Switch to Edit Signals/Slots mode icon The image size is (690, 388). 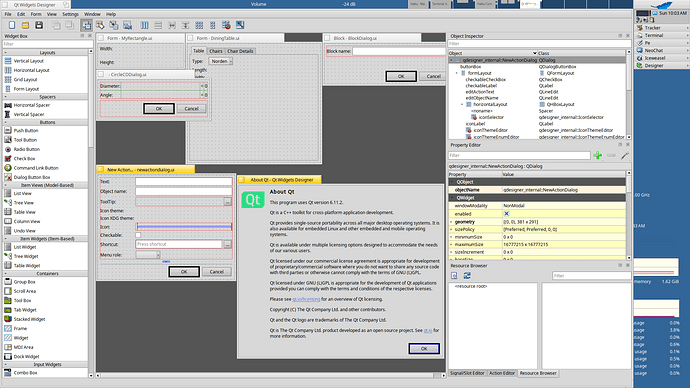tap(100, 25)
